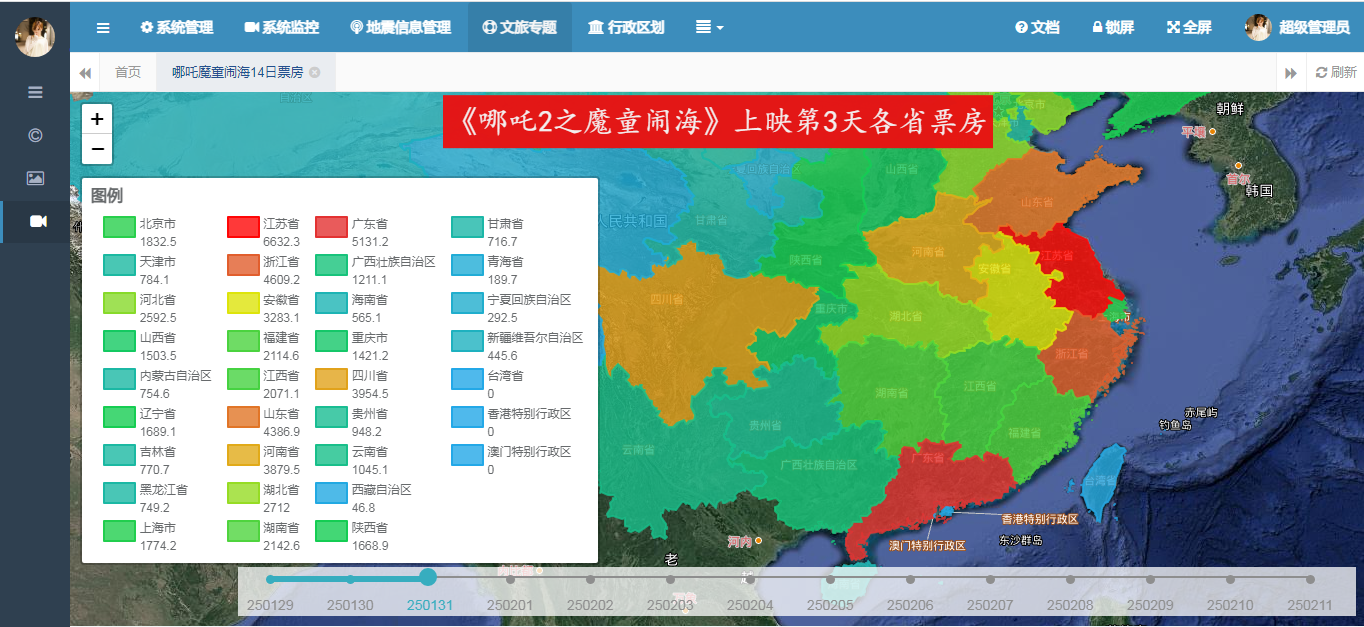Click 四川省 legend swatch
The height and width of the screenshot is (627, 1364).
[331, 379]
